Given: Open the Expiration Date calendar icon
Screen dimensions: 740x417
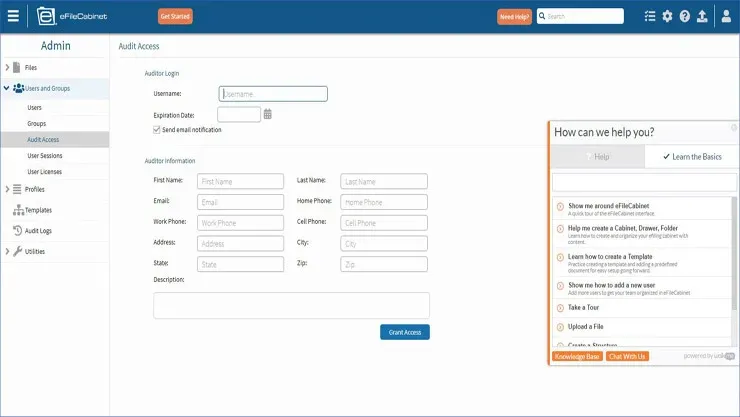Looking at the screenshot, I should point(268,114).
